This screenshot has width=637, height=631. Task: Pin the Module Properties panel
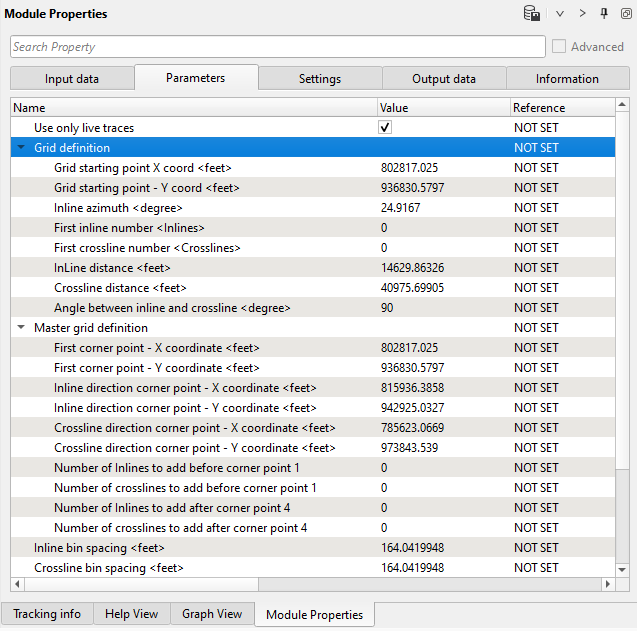[x=604, y=14]
